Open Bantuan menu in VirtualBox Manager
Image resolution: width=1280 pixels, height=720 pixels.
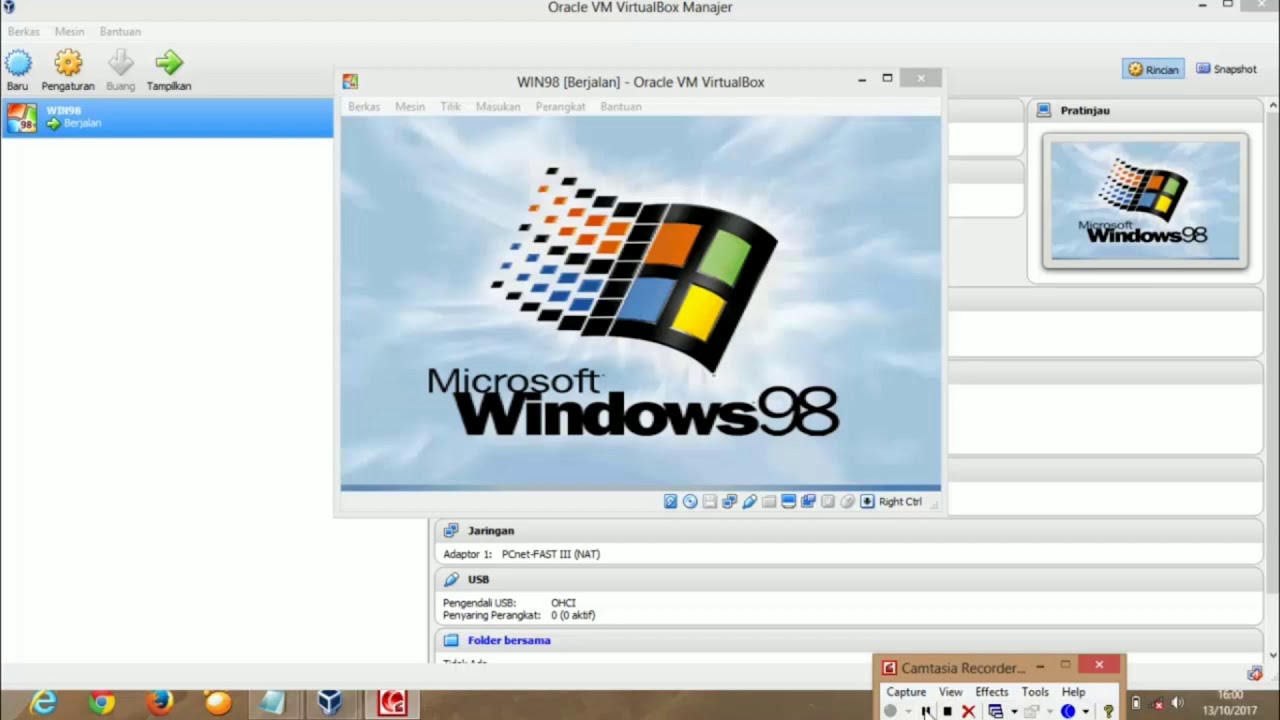pos(120,32)
